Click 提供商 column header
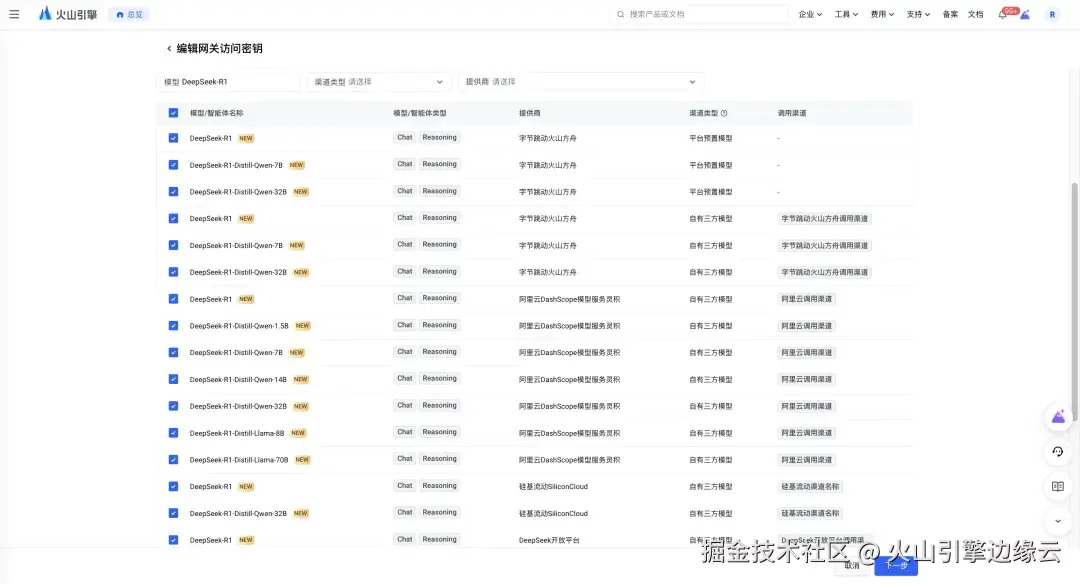1080x584 pixels. point(530,113)
